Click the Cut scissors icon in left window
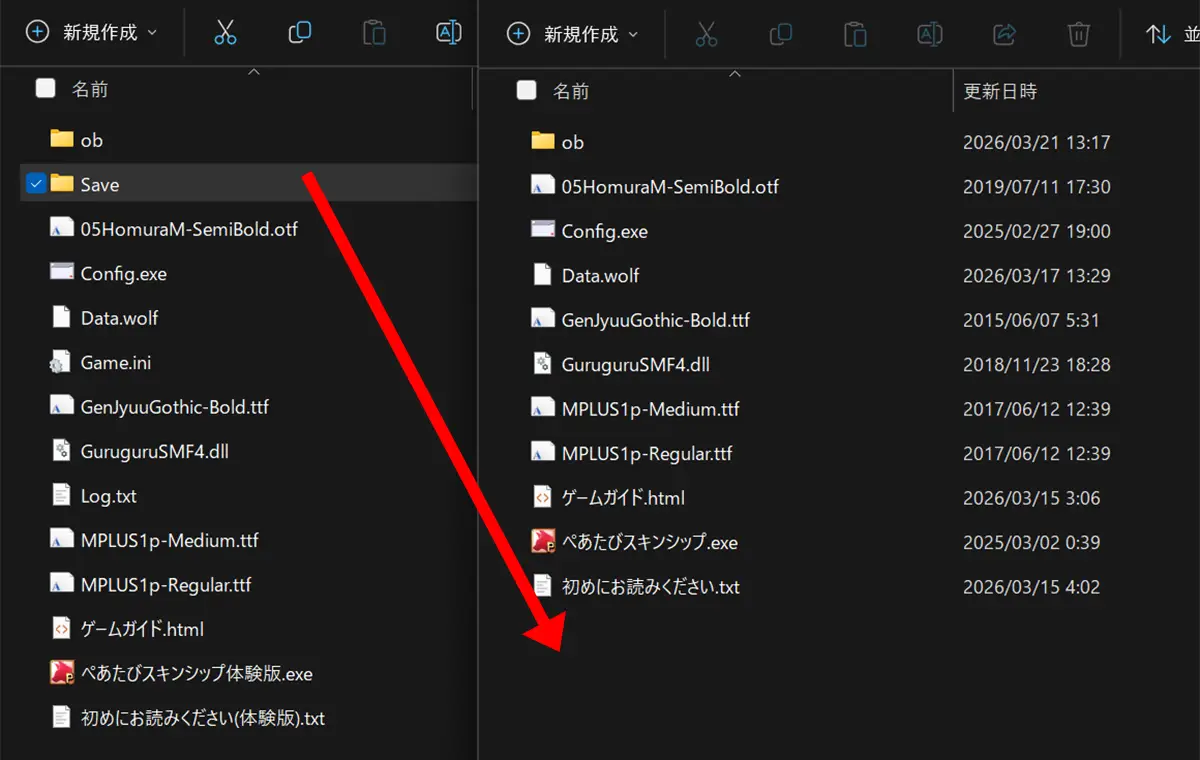The width and height of the screenshot is (1200, 760). coord(225,33)
